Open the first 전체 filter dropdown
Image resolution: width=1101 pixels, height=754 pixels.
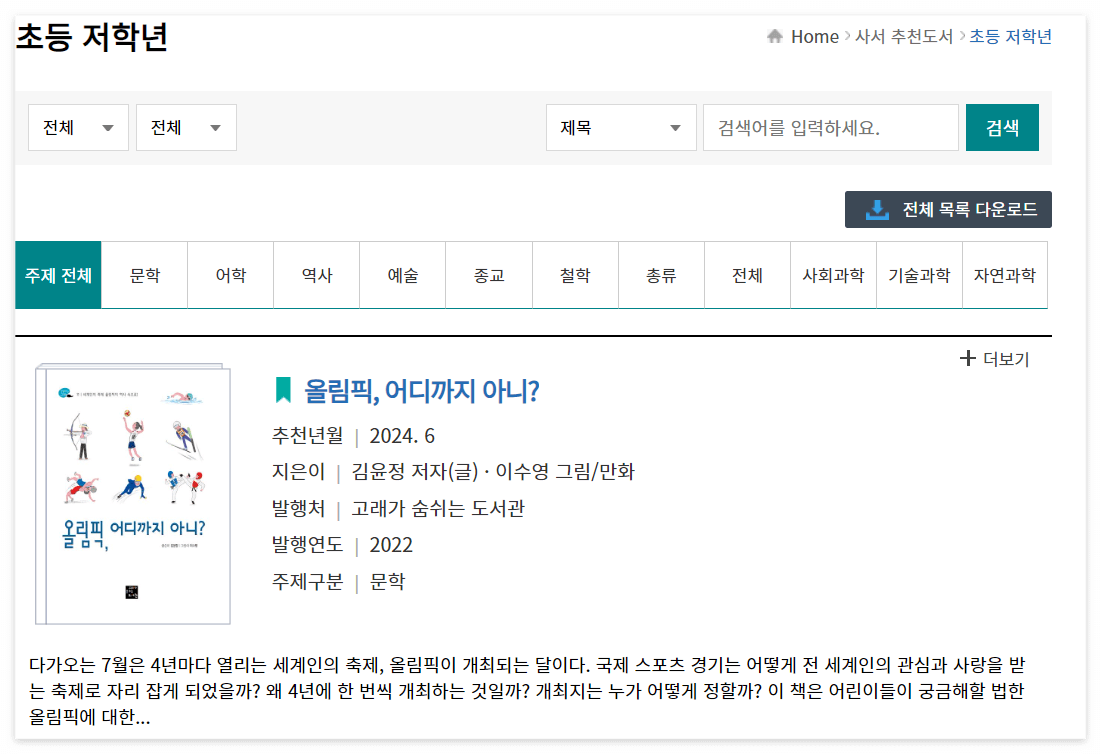(77, 127)
